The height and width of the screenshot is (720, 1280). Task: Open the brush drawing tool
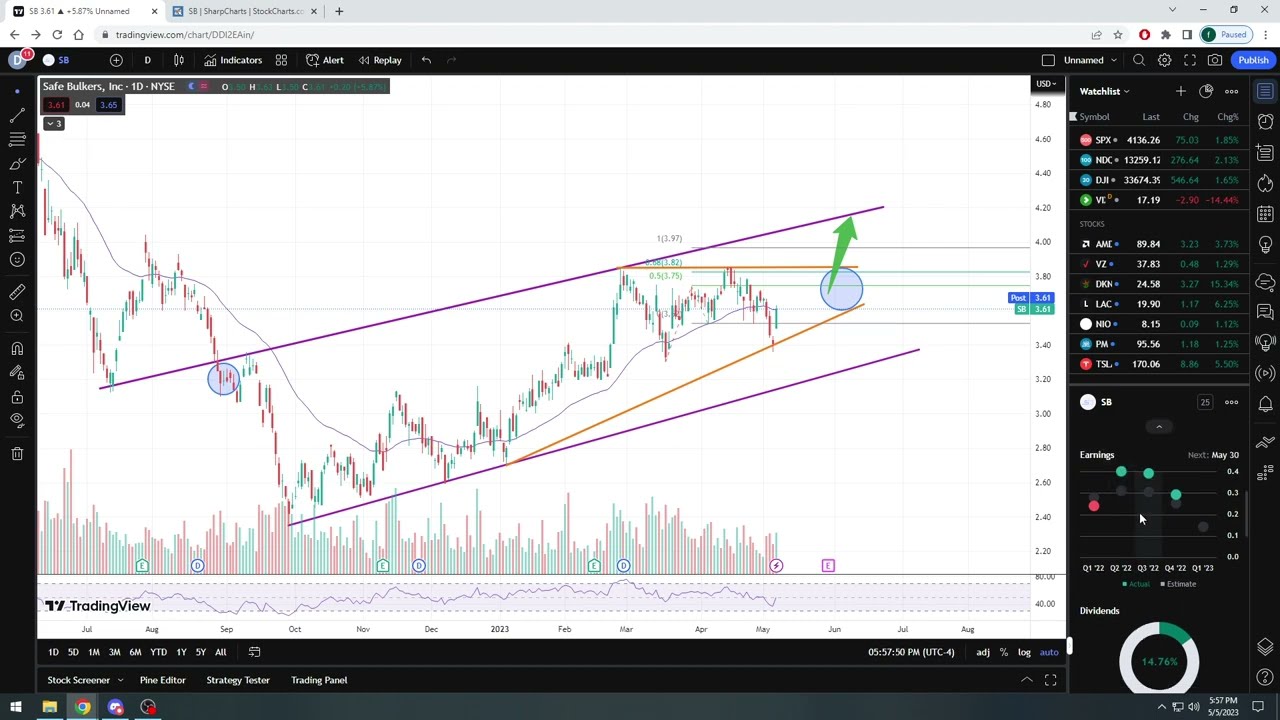17,163
